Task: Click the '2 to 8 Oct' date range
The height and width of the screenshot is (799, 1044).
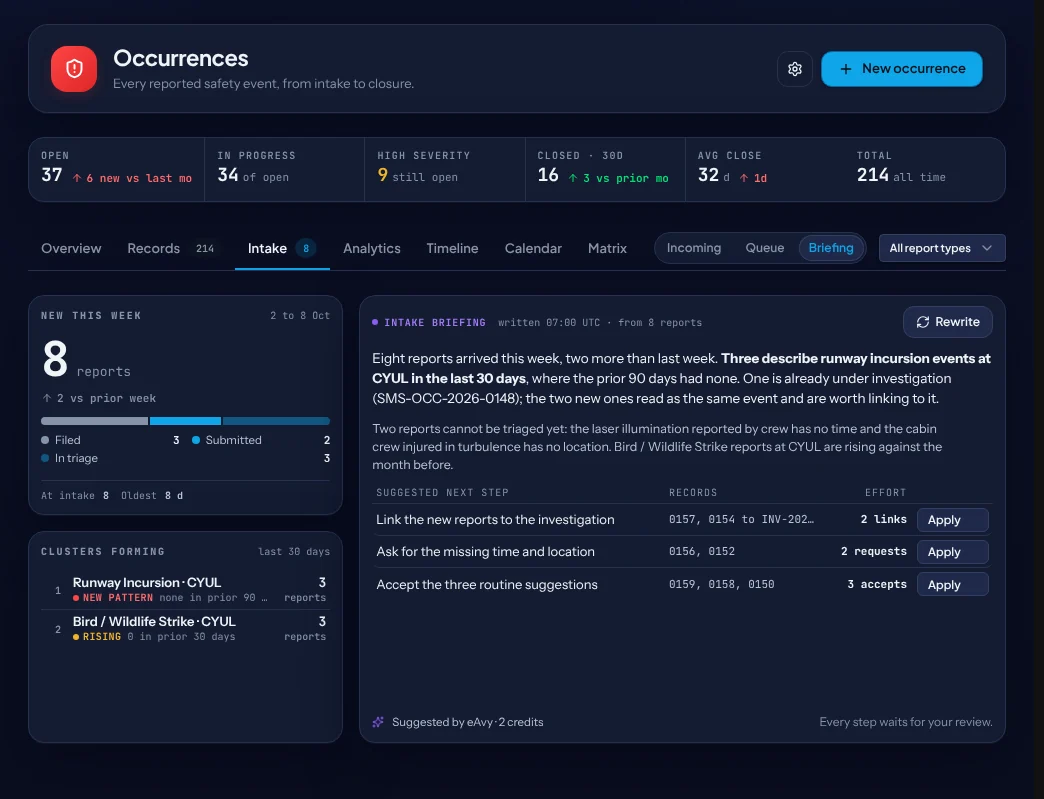Action: pos(300,316)
